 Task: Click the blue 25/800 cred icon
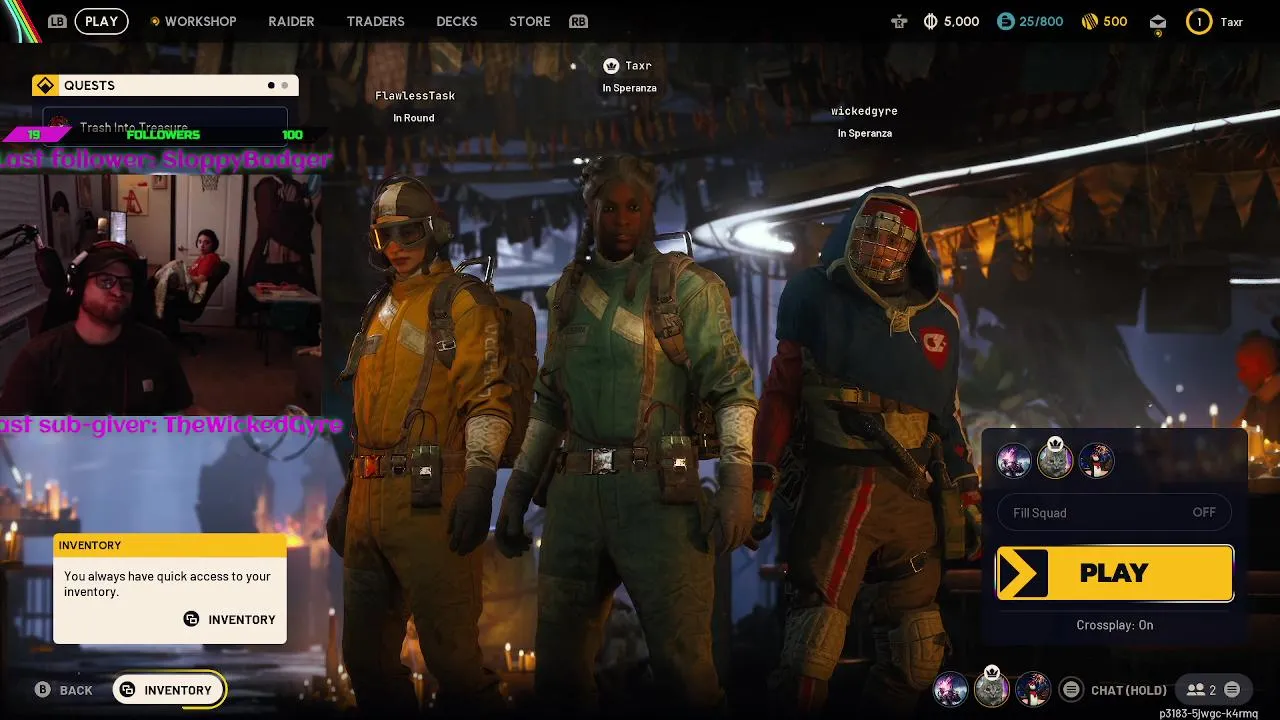click(1006, 21)
